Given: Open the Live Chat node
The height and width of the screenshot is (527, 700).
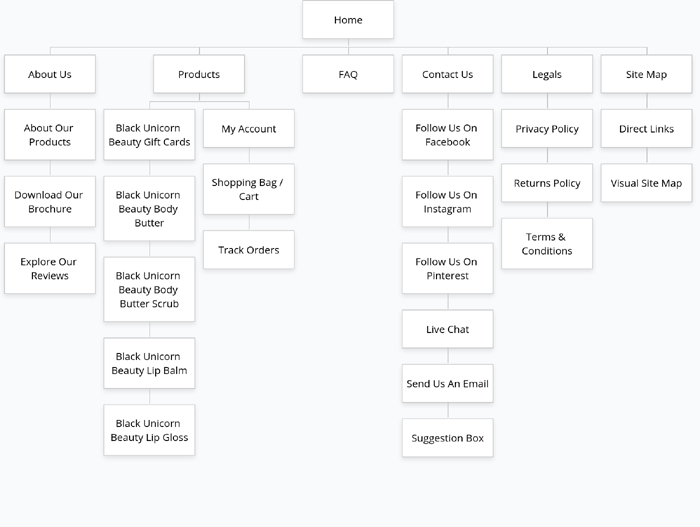Looking at the screenshot, I should tap(447, 329).
